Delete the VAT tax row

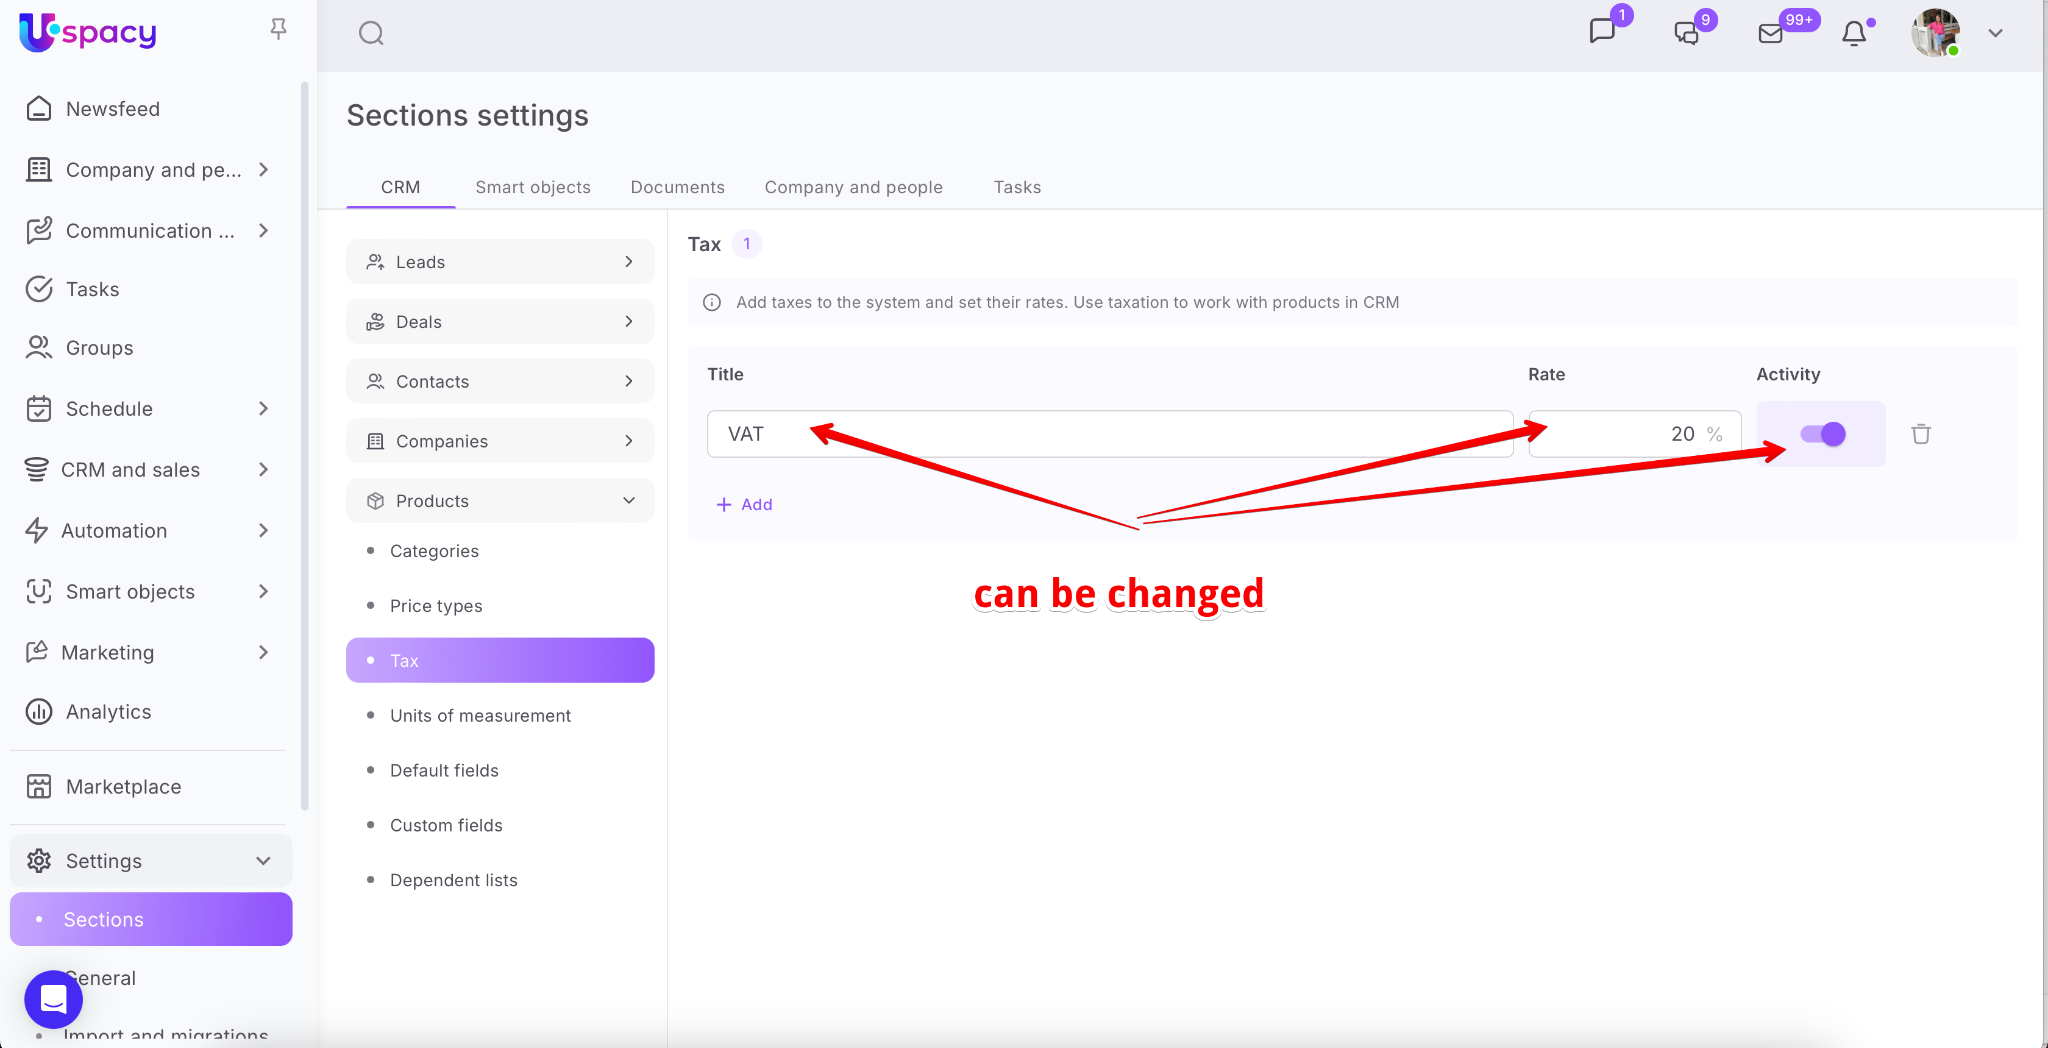[x=1920, y=434]
